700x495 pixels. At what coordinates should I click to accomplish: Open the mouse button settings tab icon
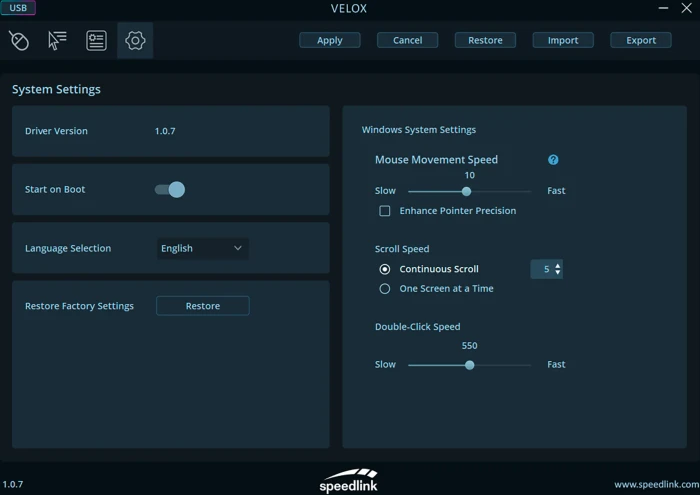point(19,41)
